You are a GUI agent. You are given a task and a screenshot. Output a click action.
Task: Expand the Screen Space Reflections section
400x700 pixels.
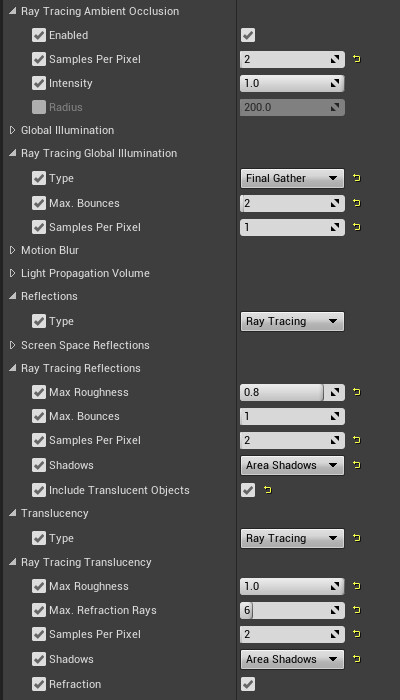(x=12, y=345)
